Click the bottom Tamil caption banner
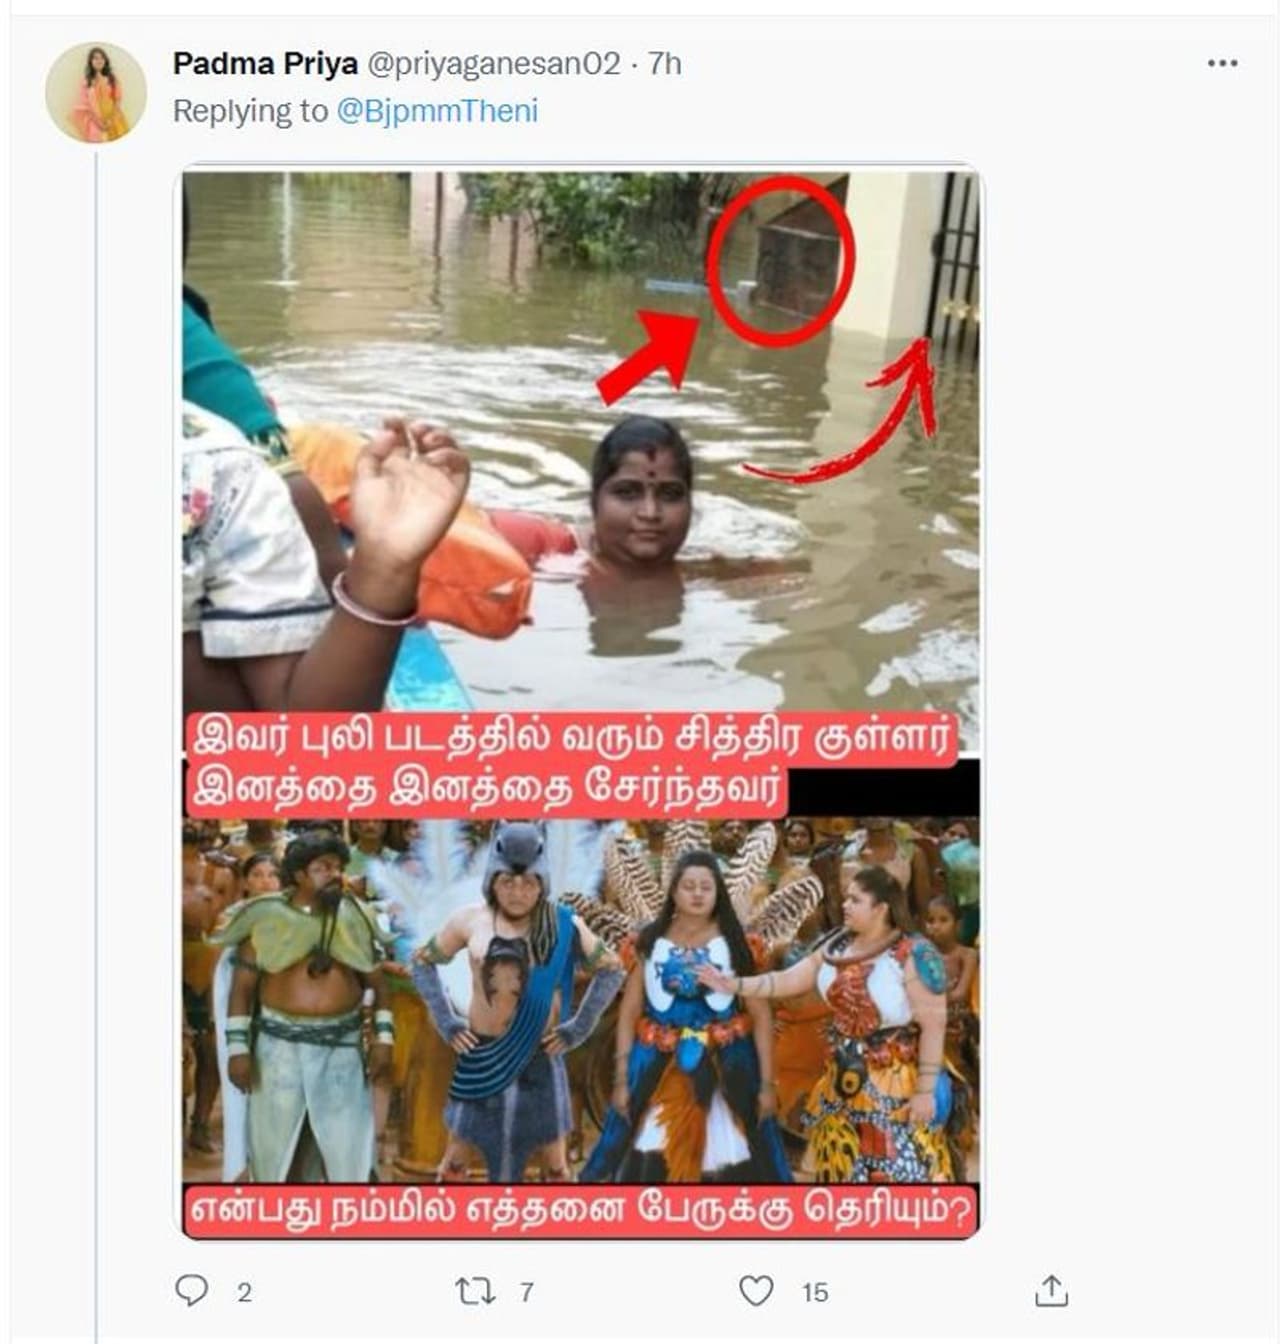The height and width of the screenshot is (1344, 1280). coord(580,1210)
